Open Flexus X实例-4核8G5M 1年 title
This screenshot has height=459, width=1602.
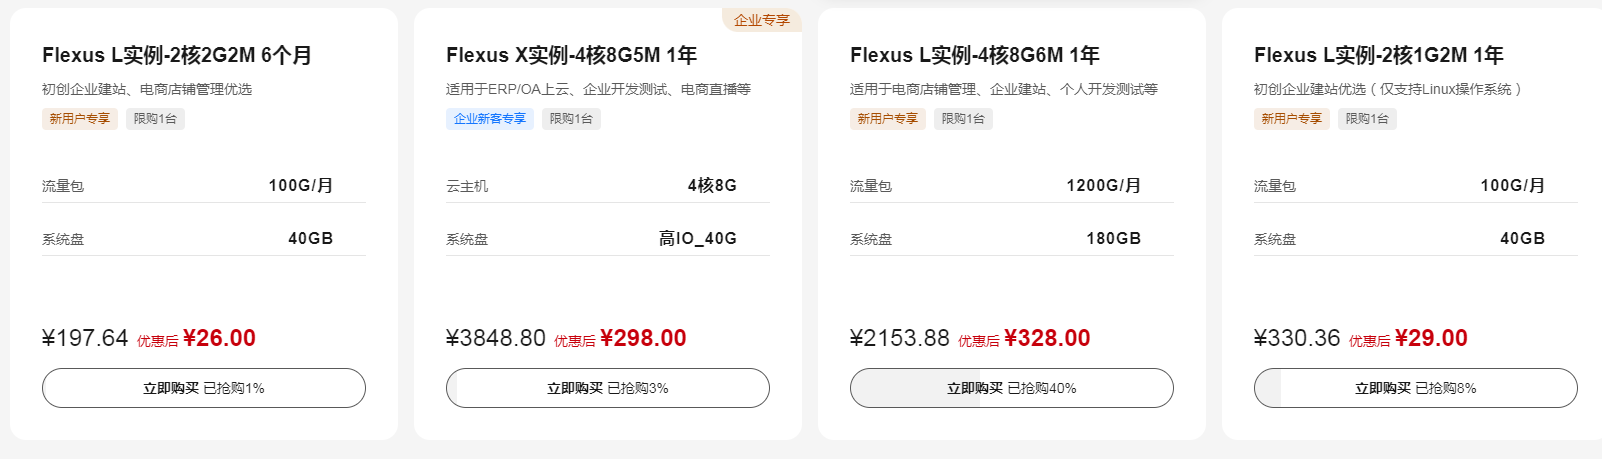click(572, 55)
